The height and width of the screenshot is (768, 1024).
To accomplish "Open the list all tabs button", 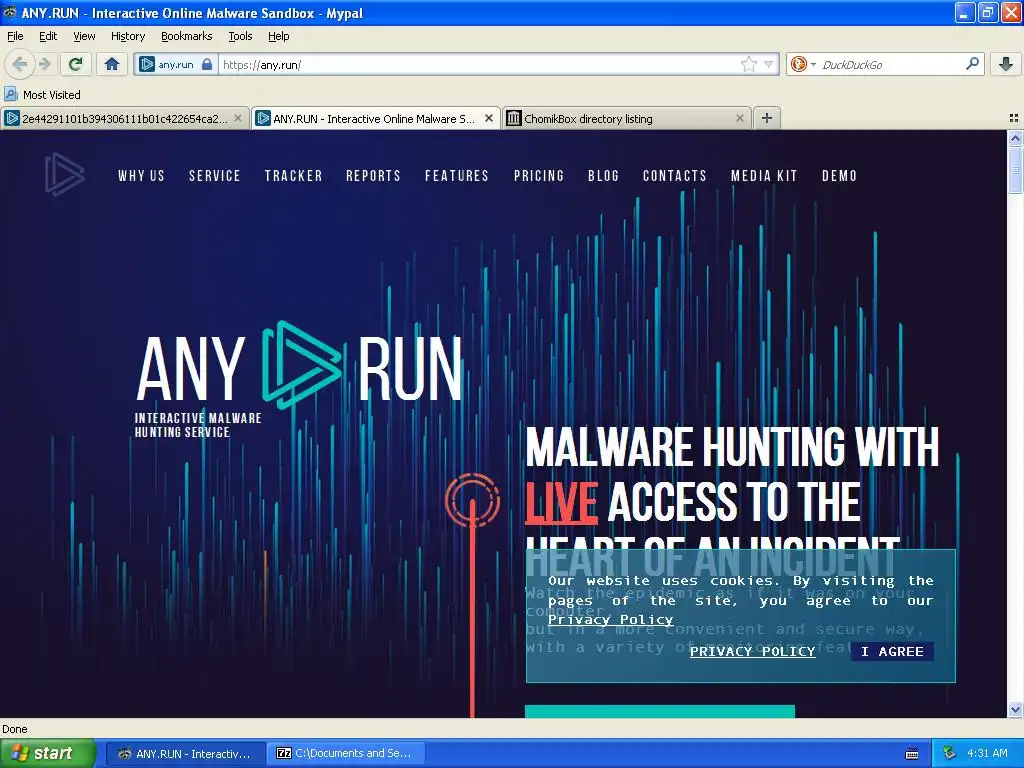I will 1014,118.
